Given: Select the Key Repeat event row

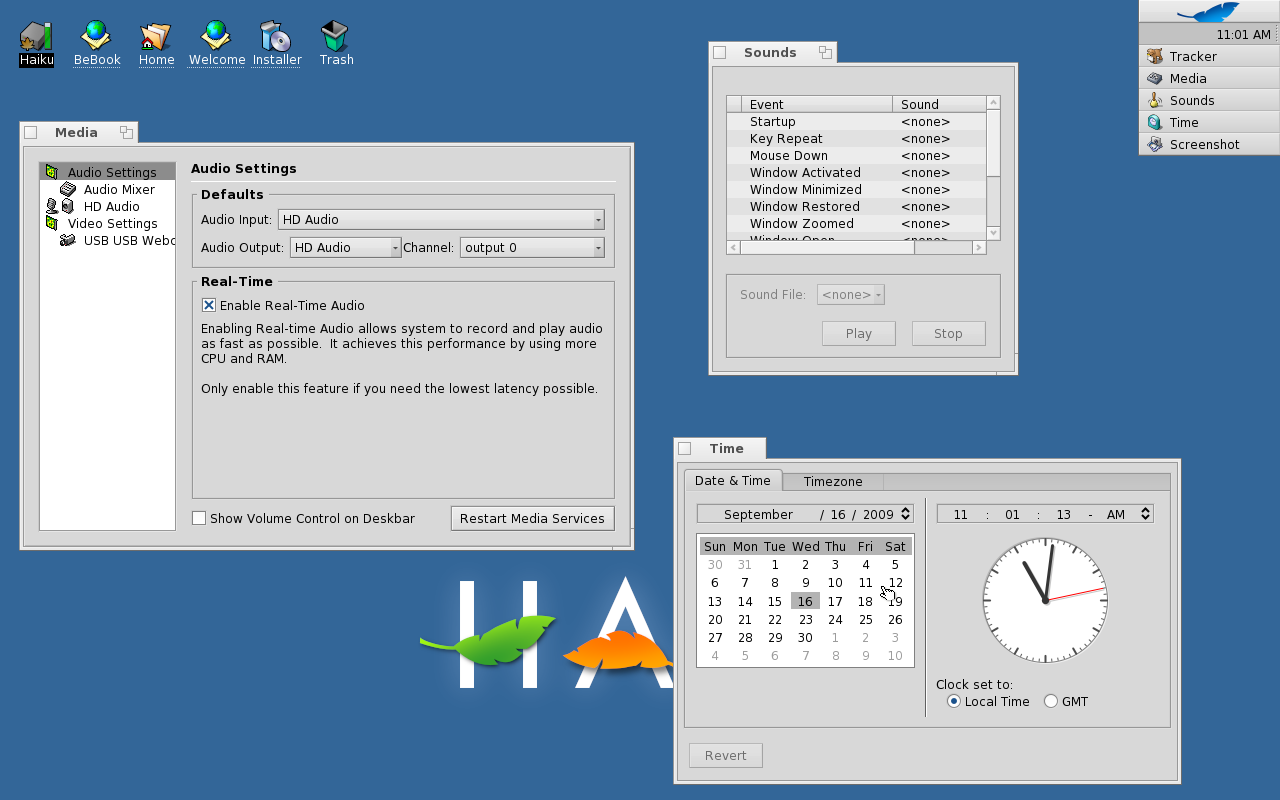Looking at the screenshot, I should pyautogui.click(x=856, y=138).
